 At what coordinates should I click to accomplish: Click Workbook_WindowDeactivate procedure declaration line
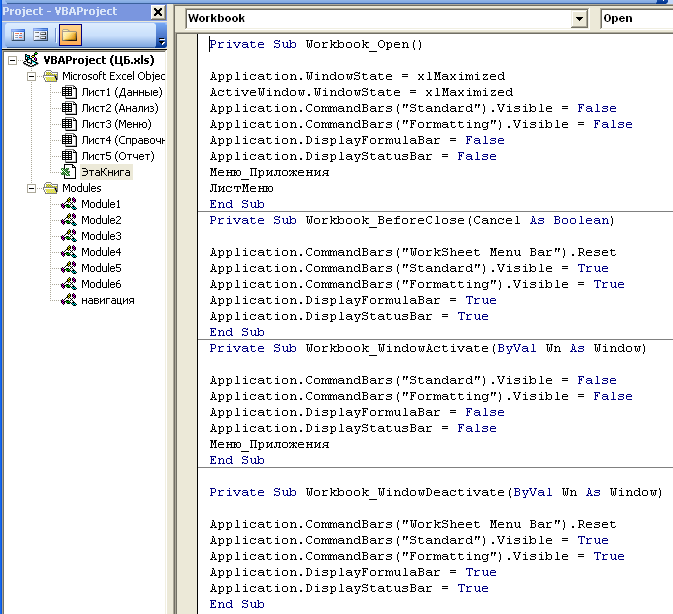(x=436, y=492)
